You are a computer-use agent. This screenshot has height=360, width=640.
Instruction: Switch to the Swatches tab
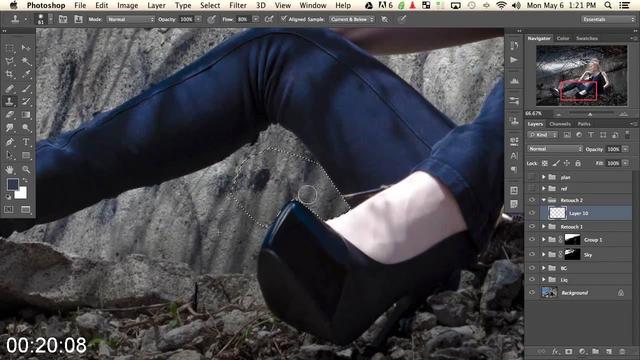[587, 38]
